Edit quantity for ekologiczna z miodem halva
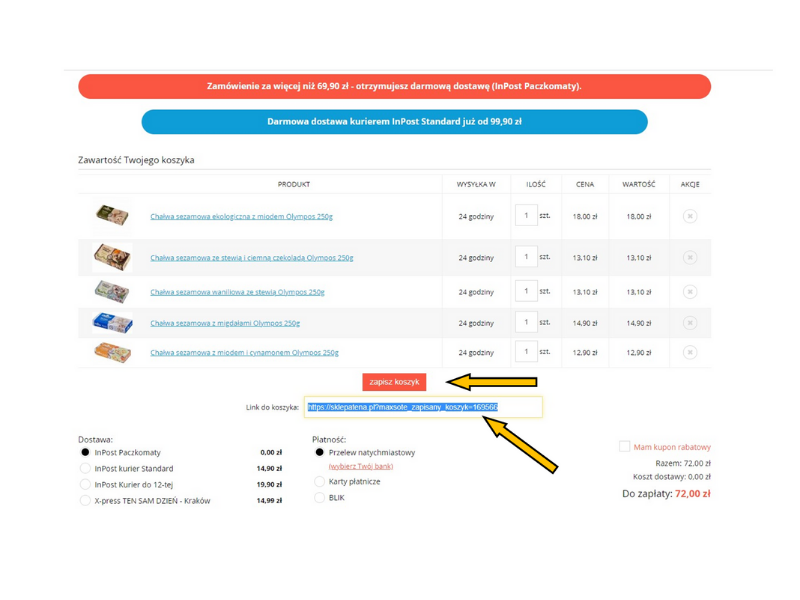Image resolution: width=800 pixels, height=600 pixels. (526, 215)
